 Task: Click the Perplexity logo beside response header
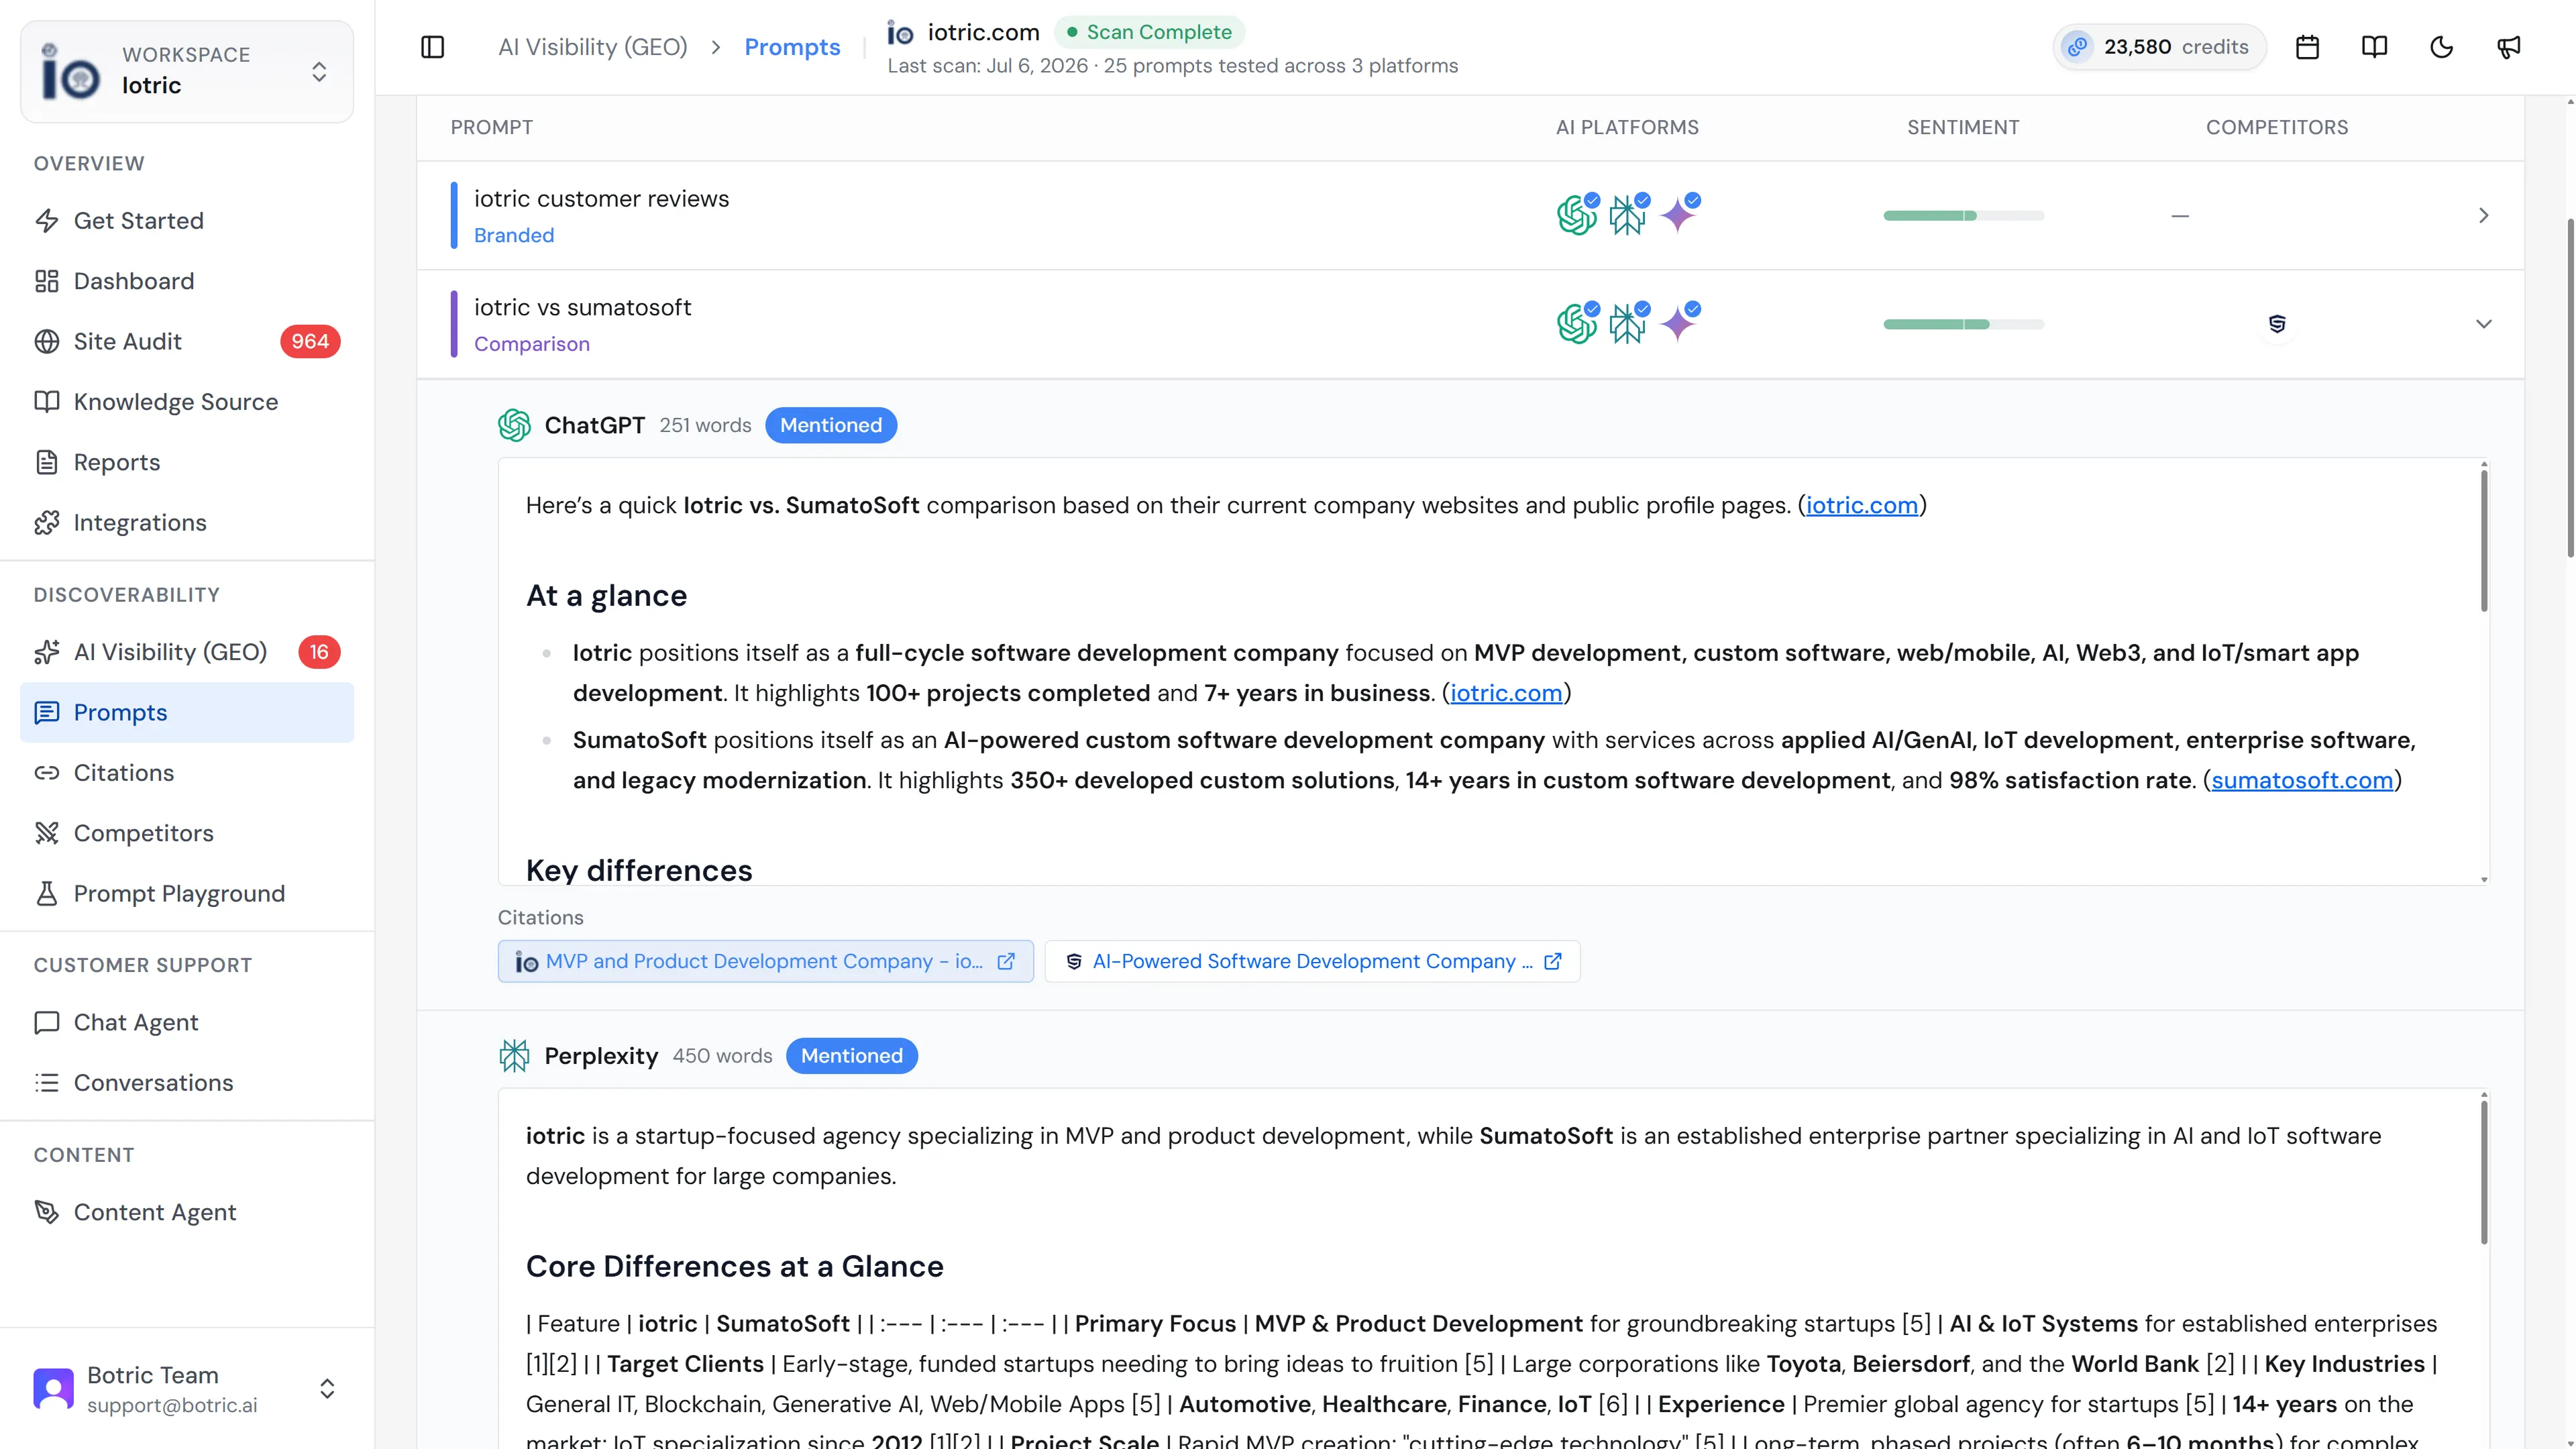[514, 1056]
